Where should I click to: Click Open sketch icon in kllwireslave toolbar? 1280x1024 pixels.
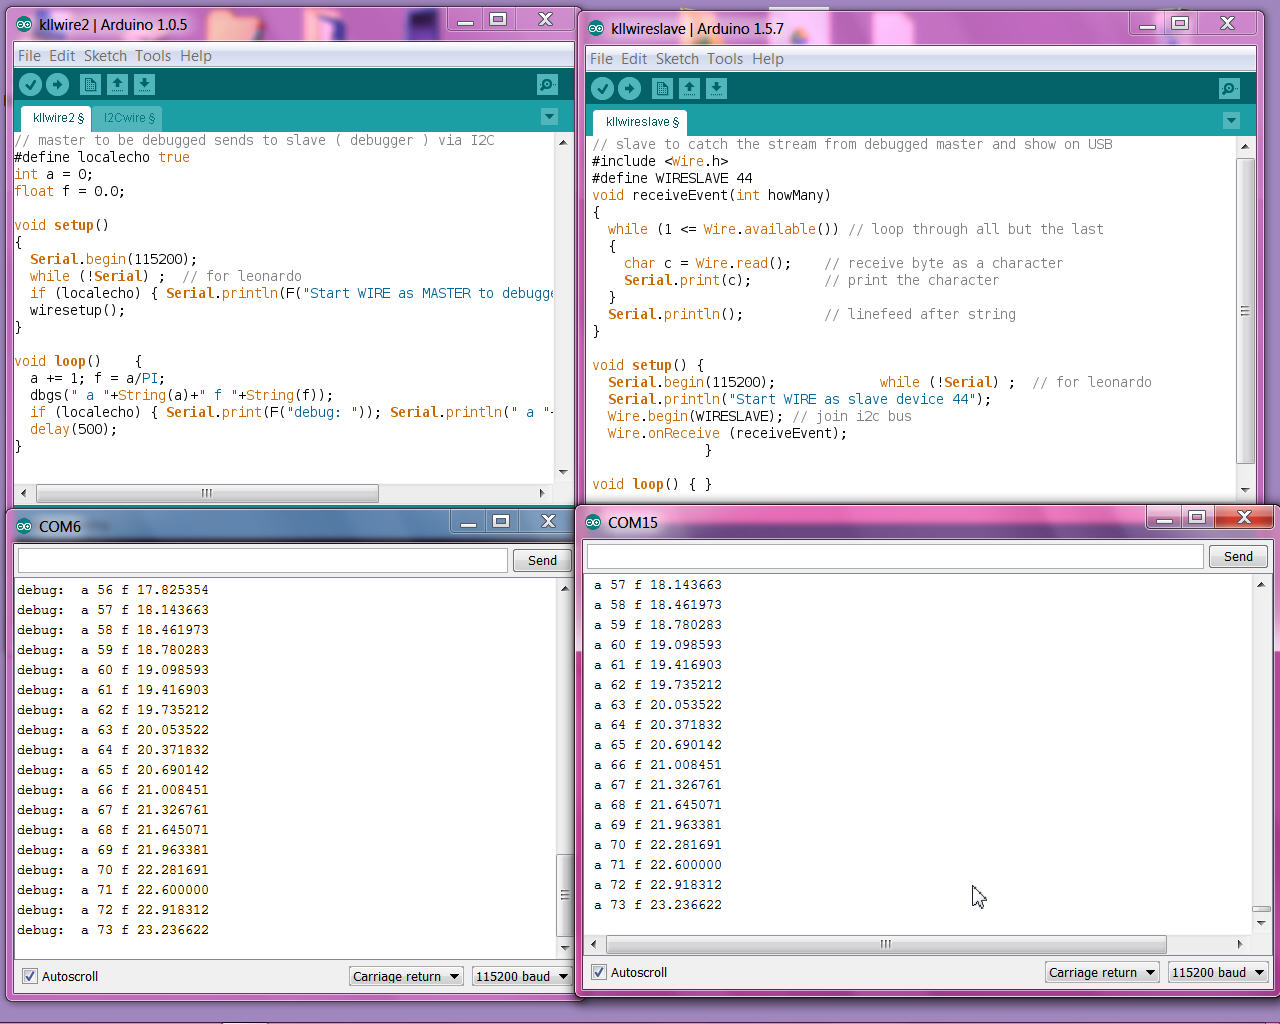point(690,89)
